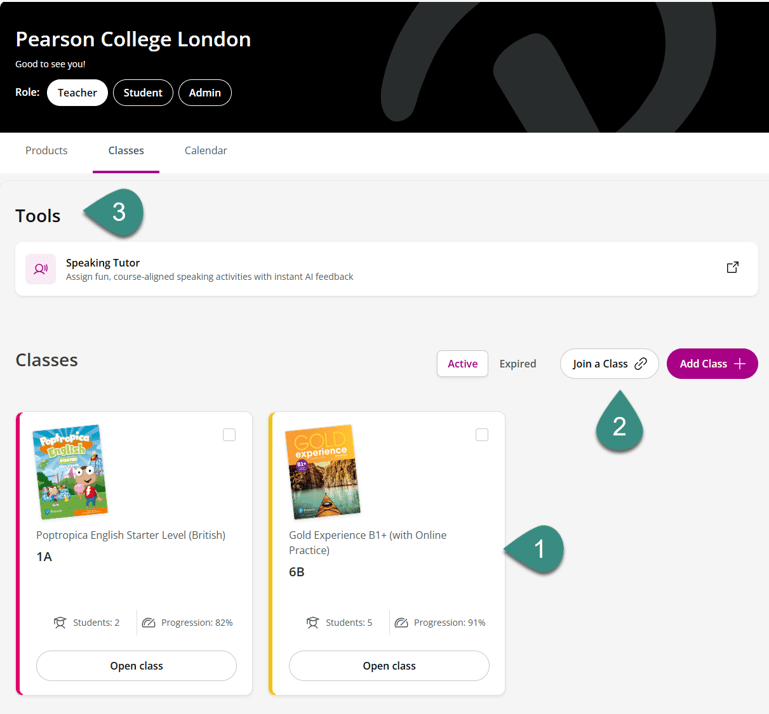
Task: Show Active classes
Action: 462,364
